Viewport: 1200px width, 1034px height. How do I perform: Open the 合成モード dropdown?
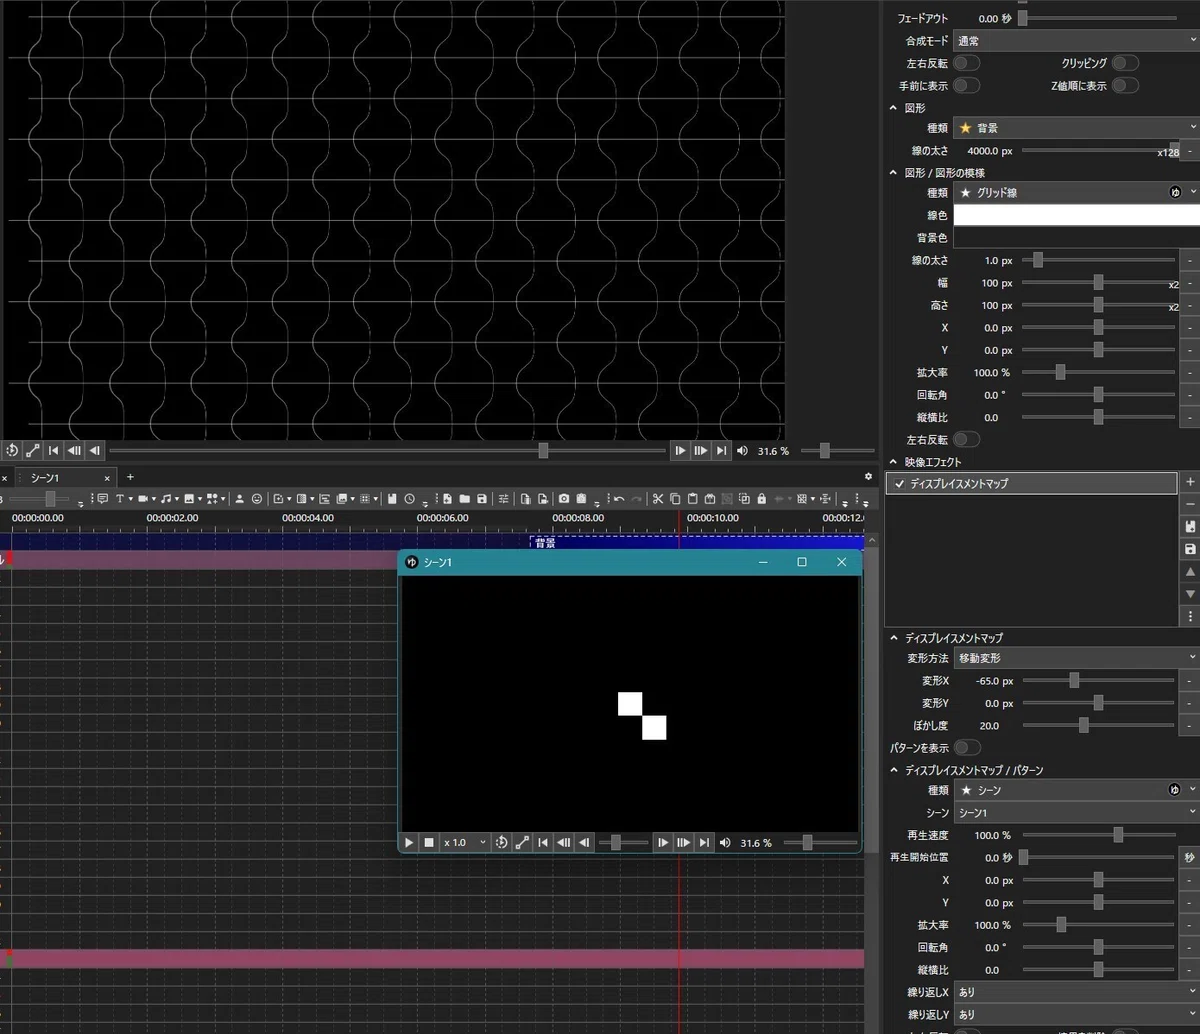pos(1076,41)
